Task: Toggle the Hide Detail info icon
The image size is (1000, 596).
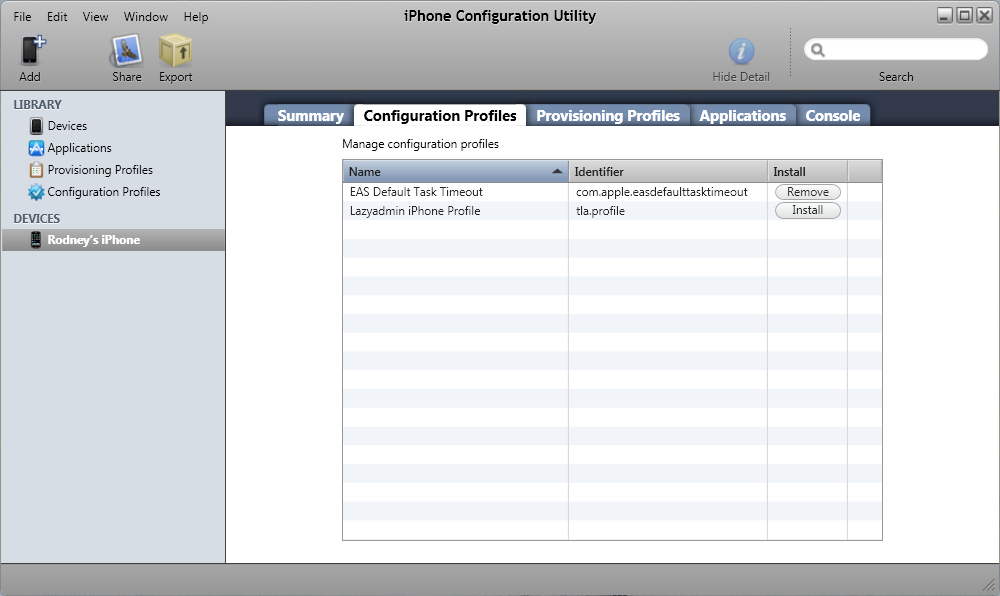Action: tap(740, 52)
